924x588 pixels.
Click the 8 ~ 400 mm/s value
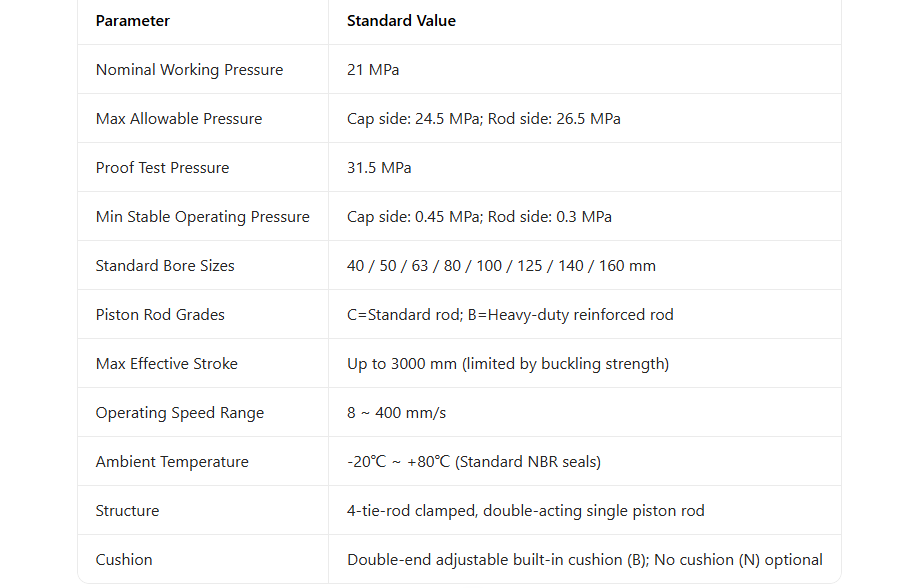click(397, 413)
